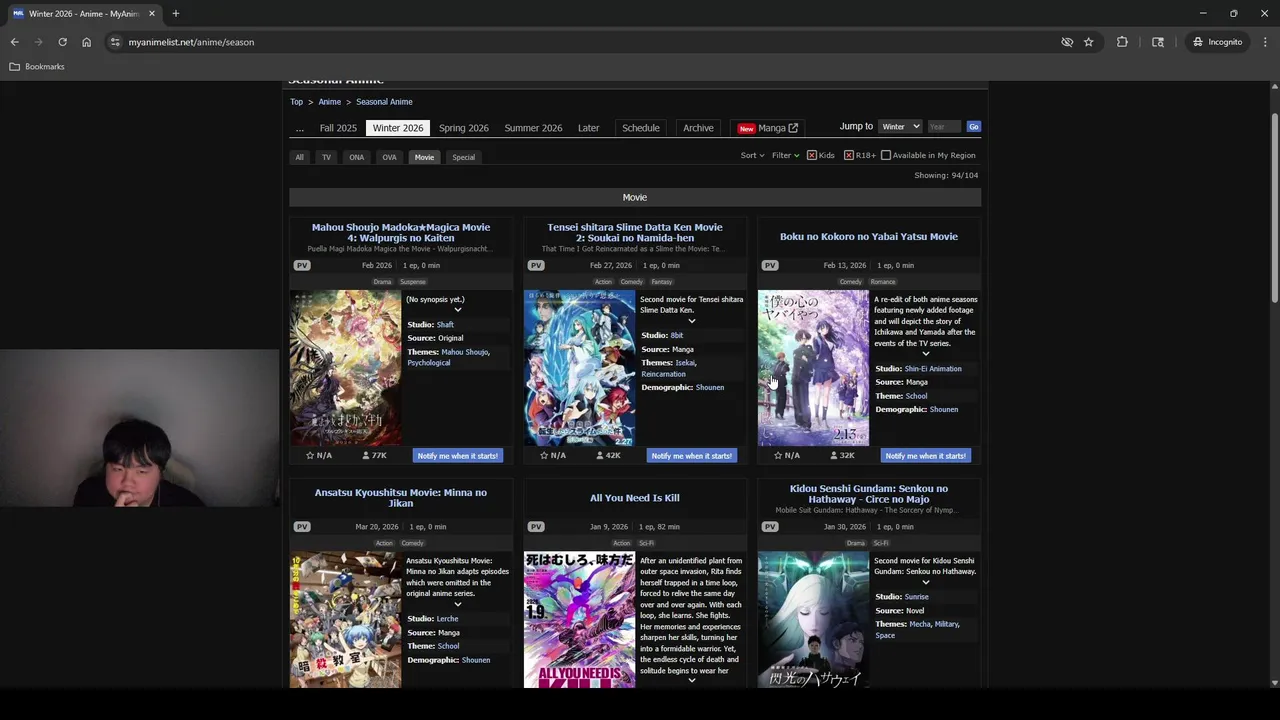This screenshot has height=720, width=1280.
Task: Switch to Fall 2025 season tab
Action: tap(338, 128)
